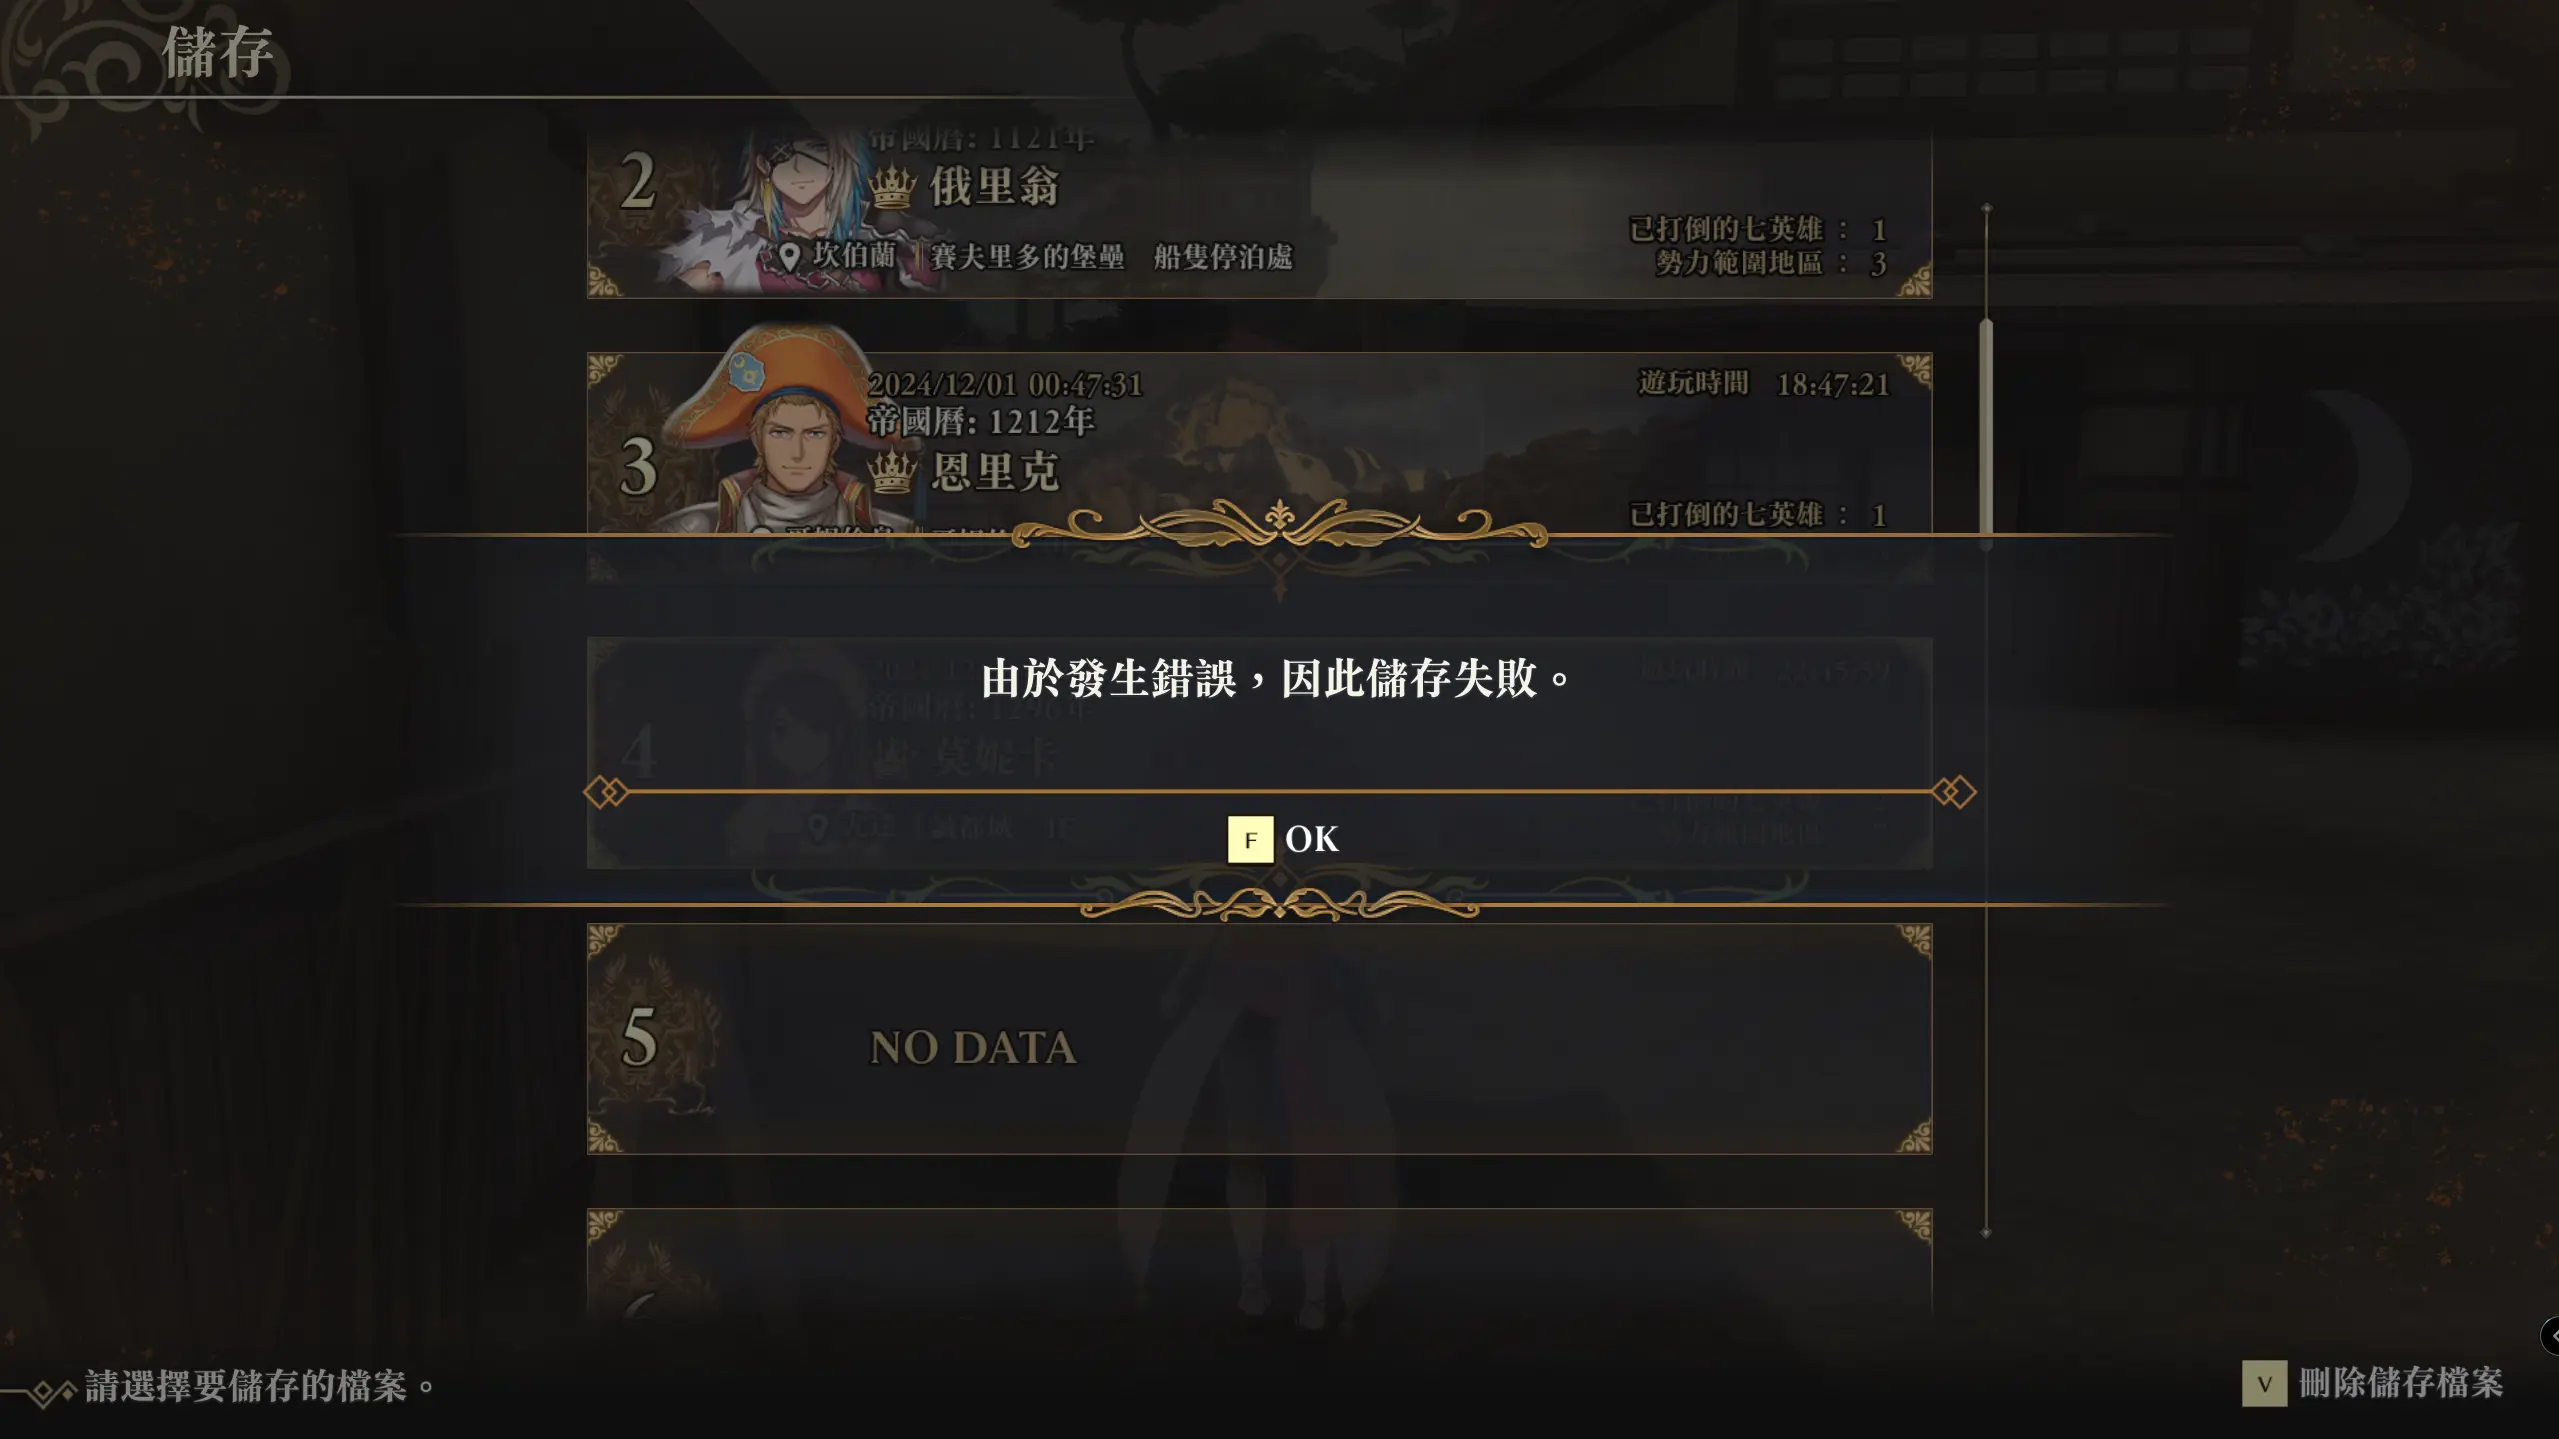Click the 儲存 save screen title

(x=217, y=52)
